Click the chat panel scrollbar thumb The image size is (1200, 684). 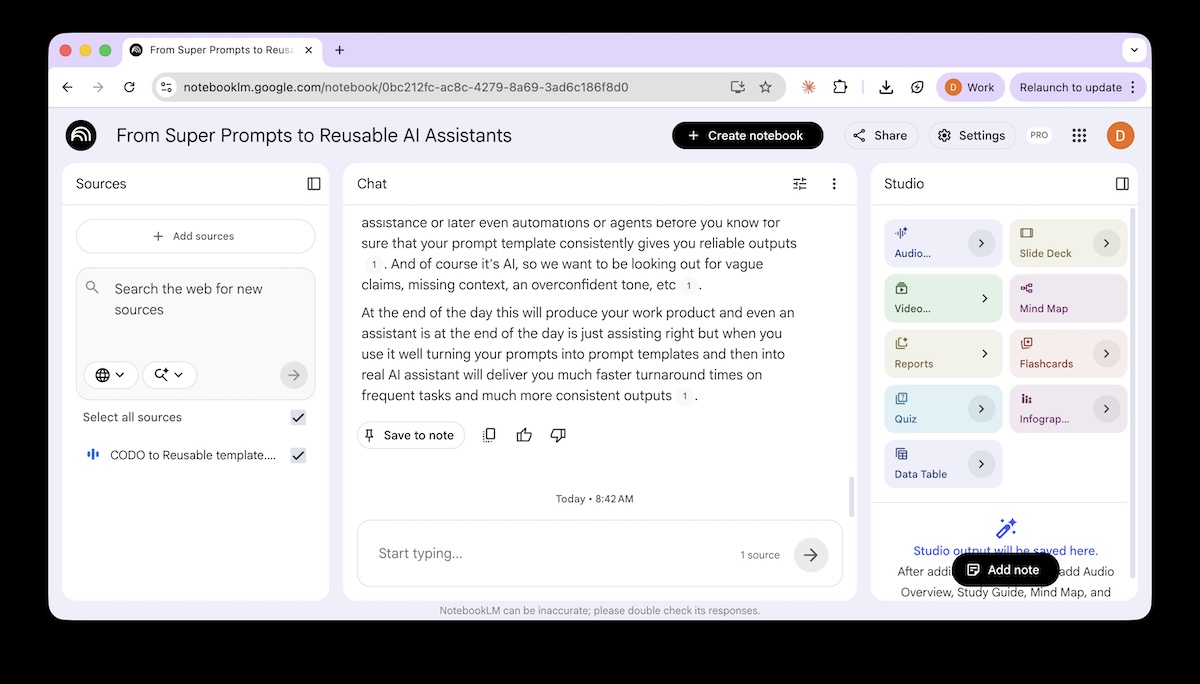tap(851, 497)
